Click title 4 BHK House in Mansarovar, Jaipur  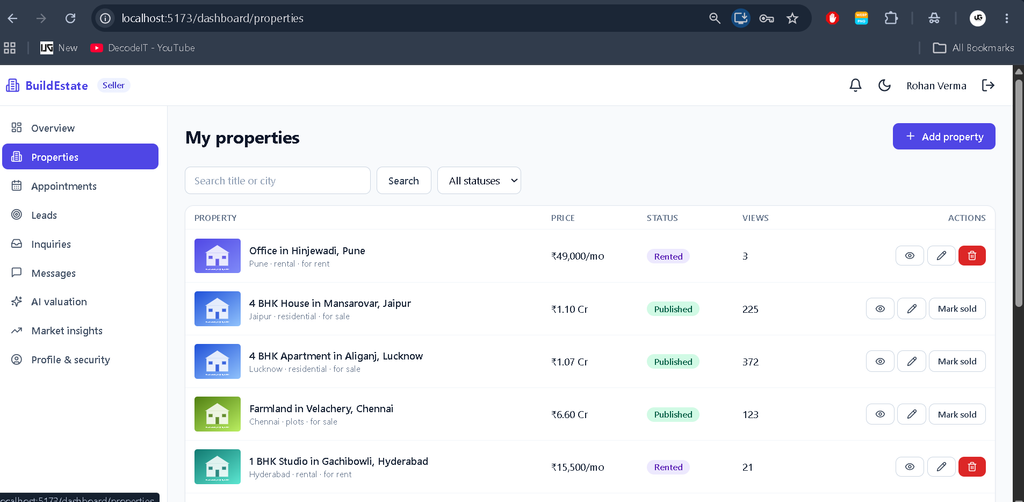coord(330,303)
